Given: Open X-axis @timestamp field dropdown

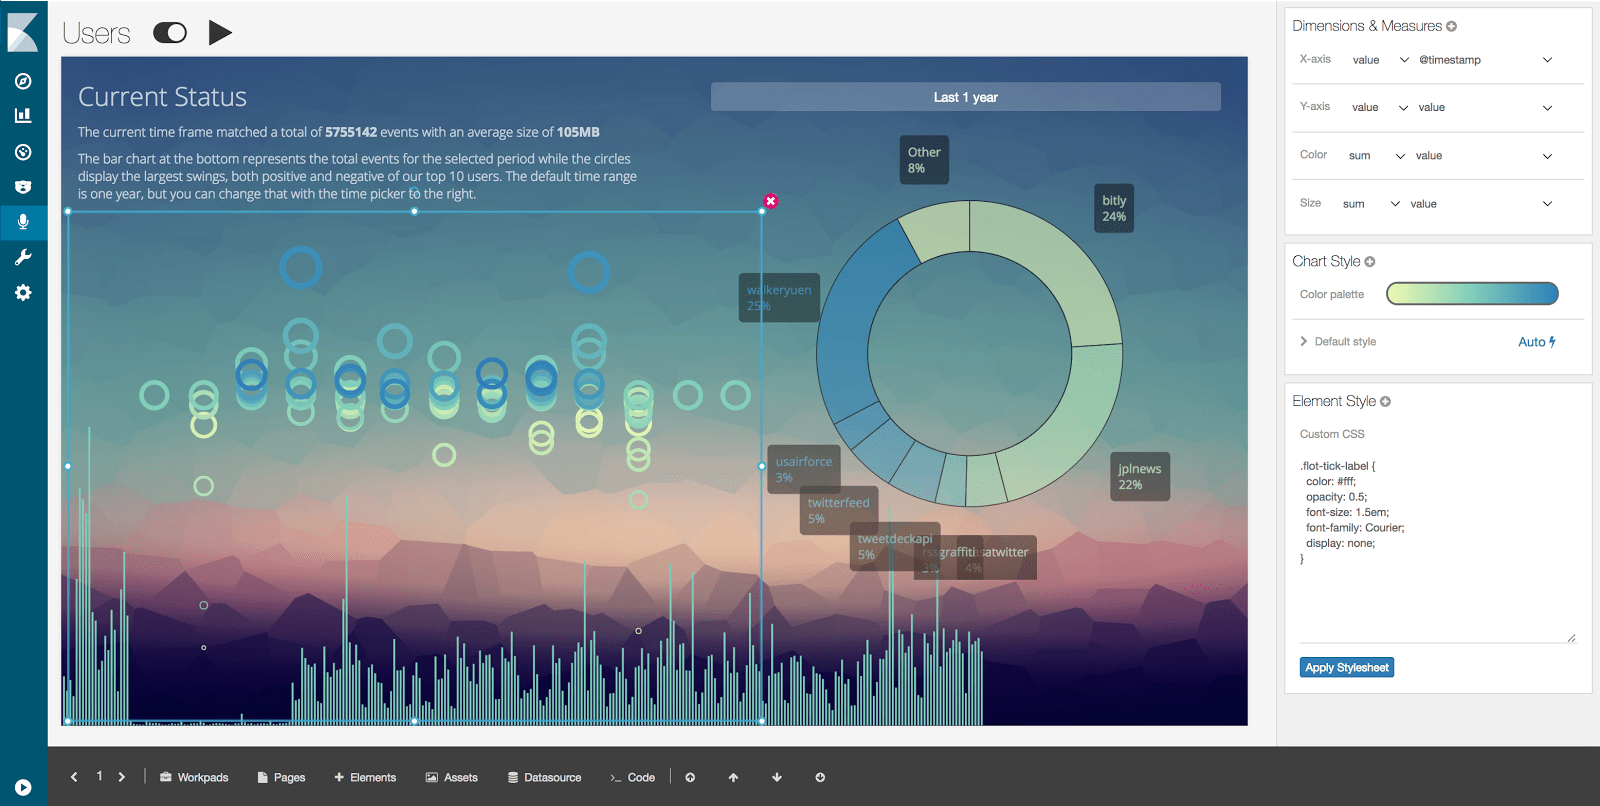Looking at the screenshot, I should (1485, 60).
